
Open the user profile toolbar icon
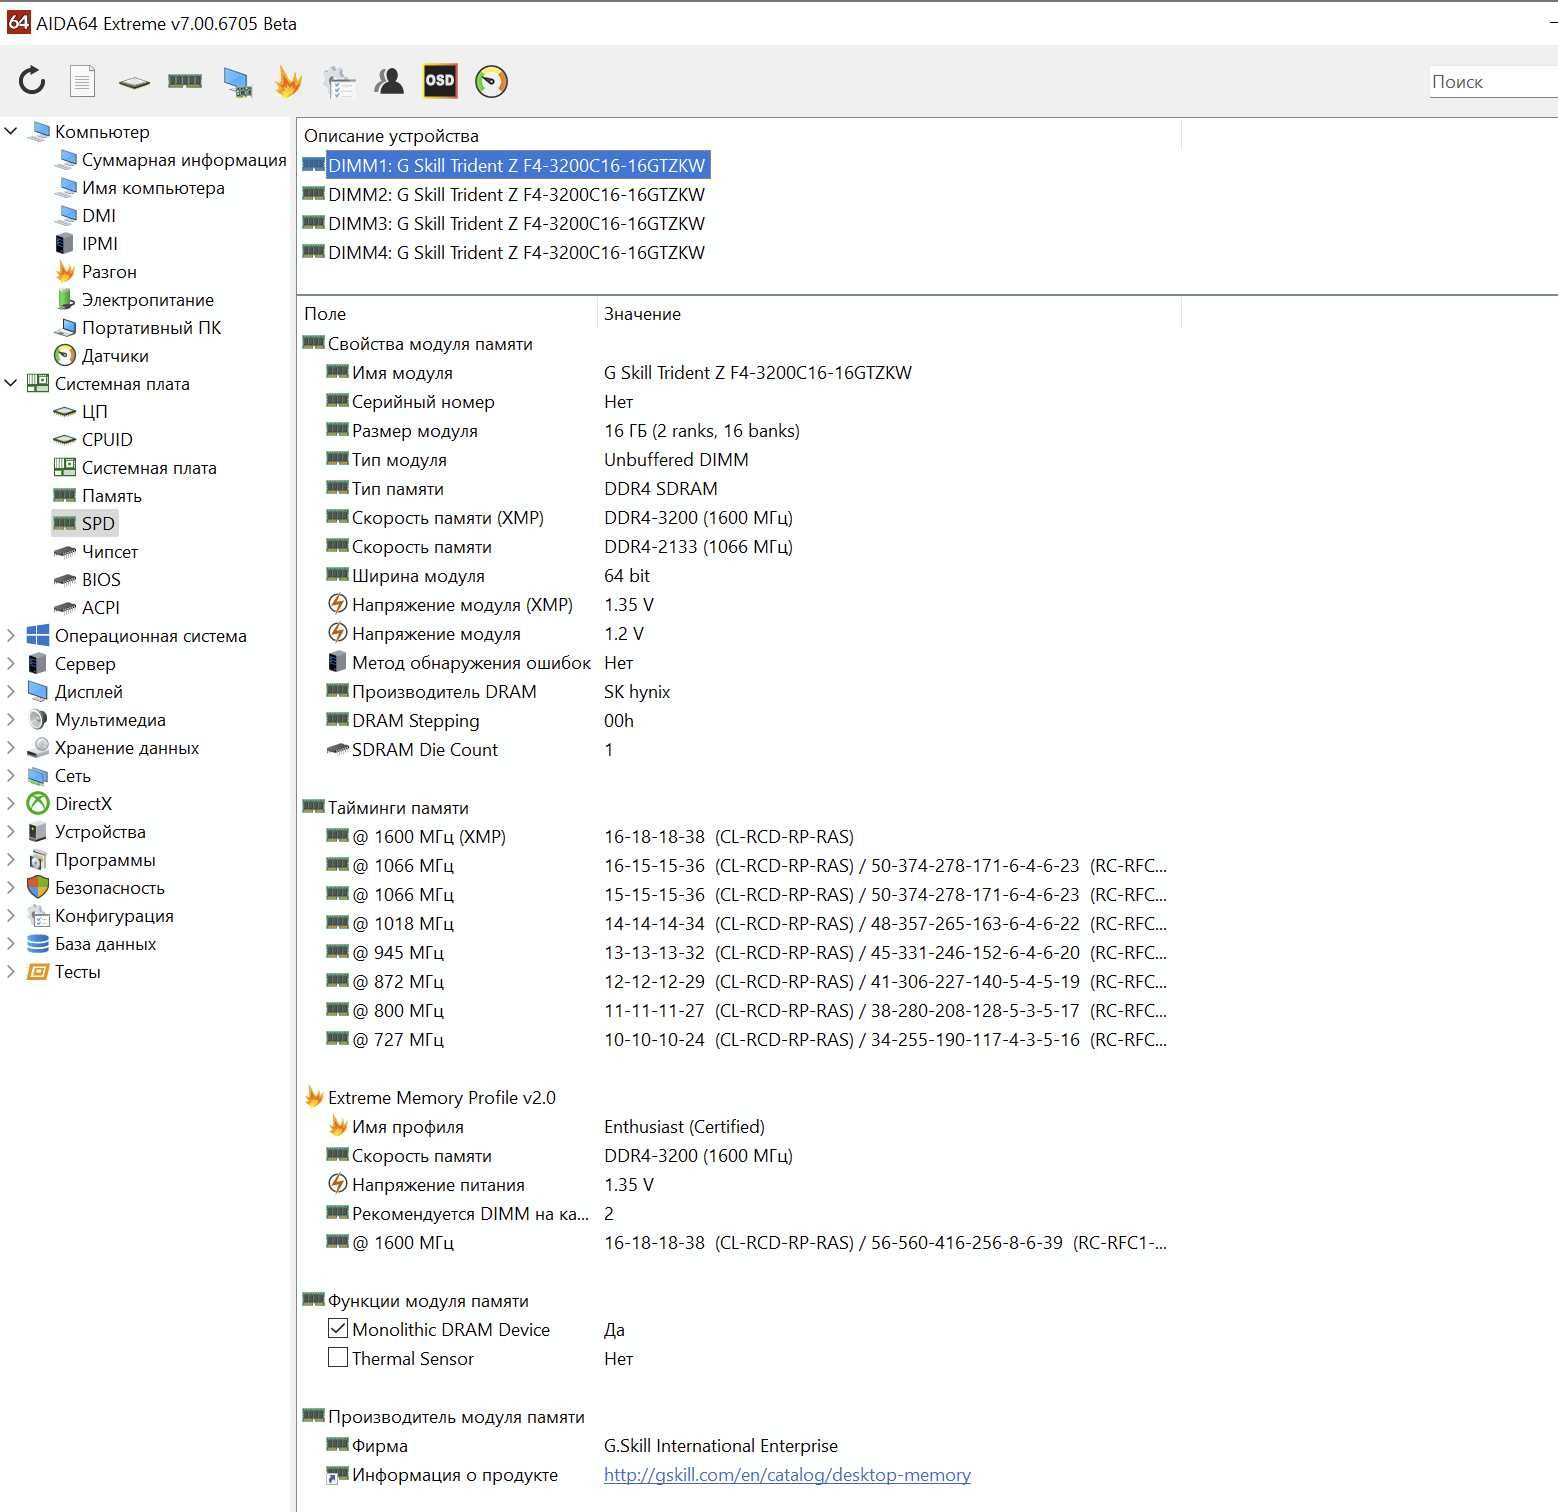389,81
